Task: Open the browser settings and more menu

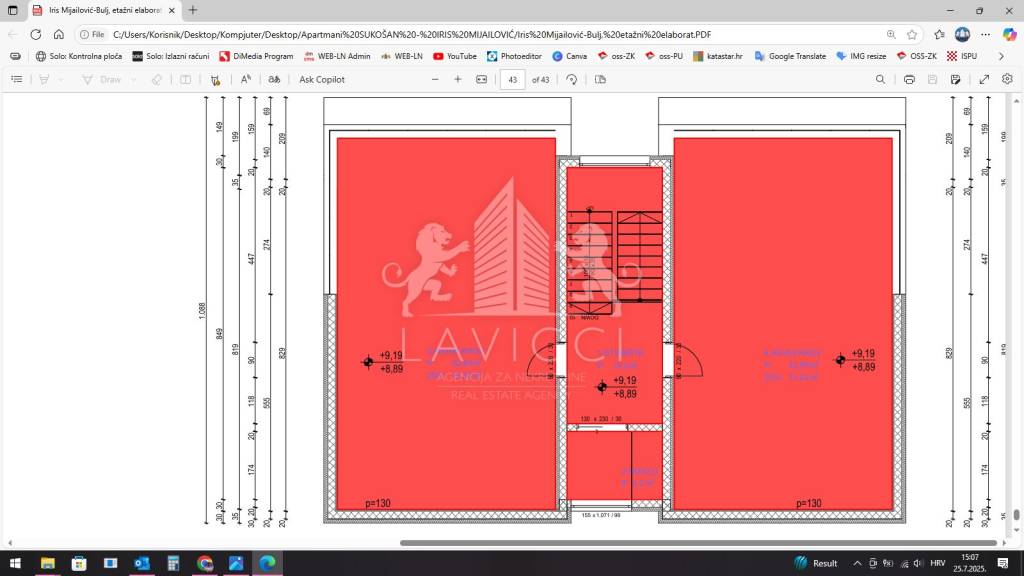Action: tap(985, 35)
